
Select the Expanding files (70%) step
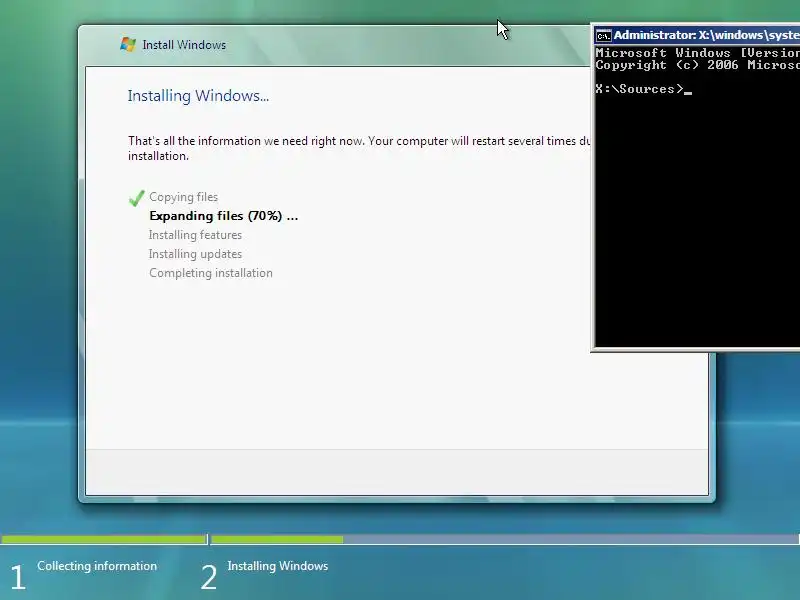[x=223, y=216]
